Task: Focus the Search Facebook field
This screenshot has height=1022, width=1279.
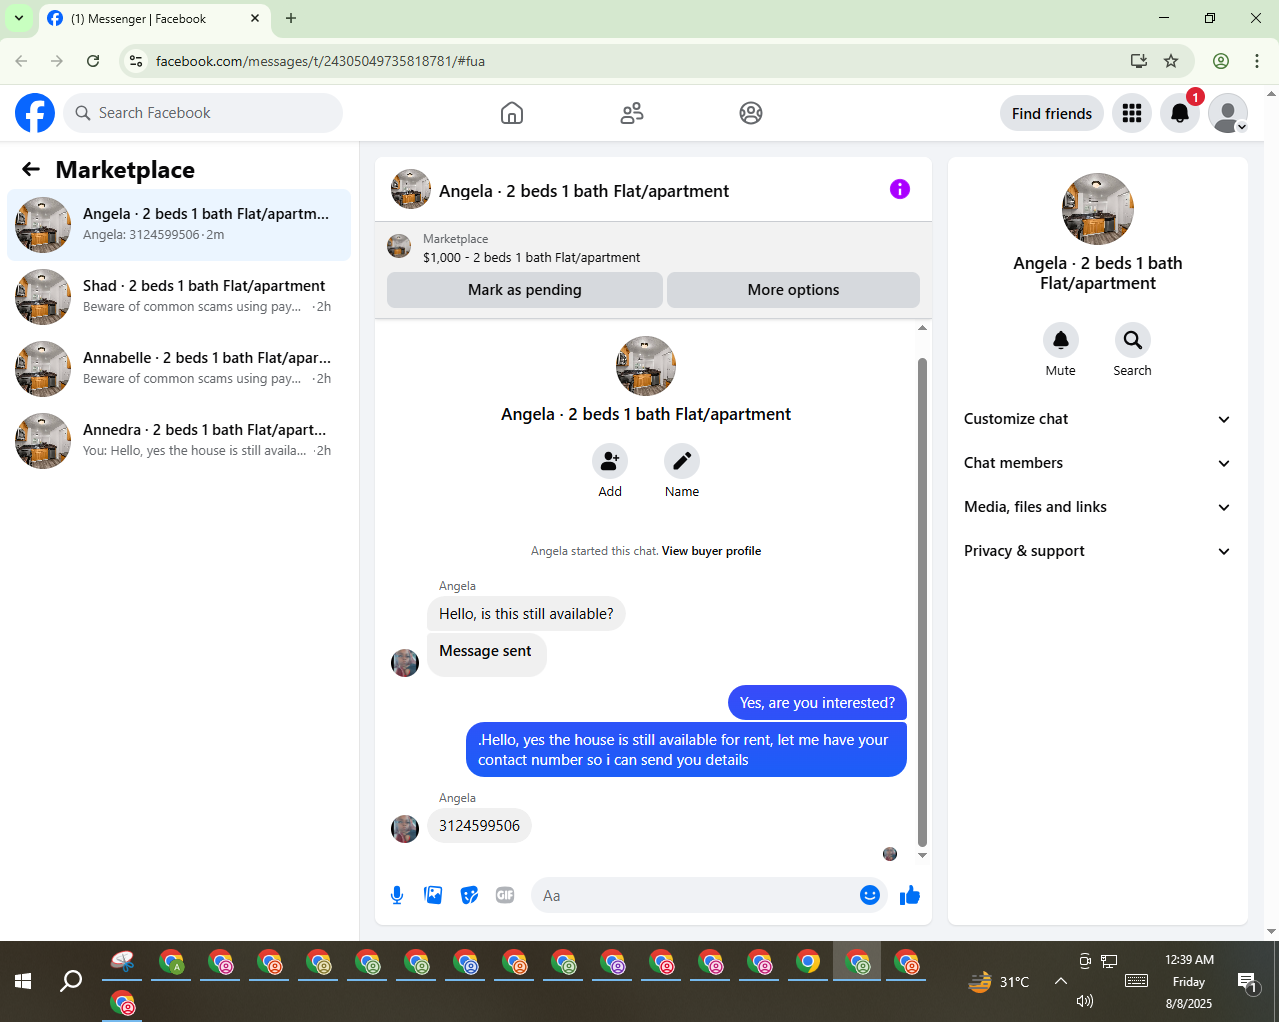Action: [x=203, y=113]
